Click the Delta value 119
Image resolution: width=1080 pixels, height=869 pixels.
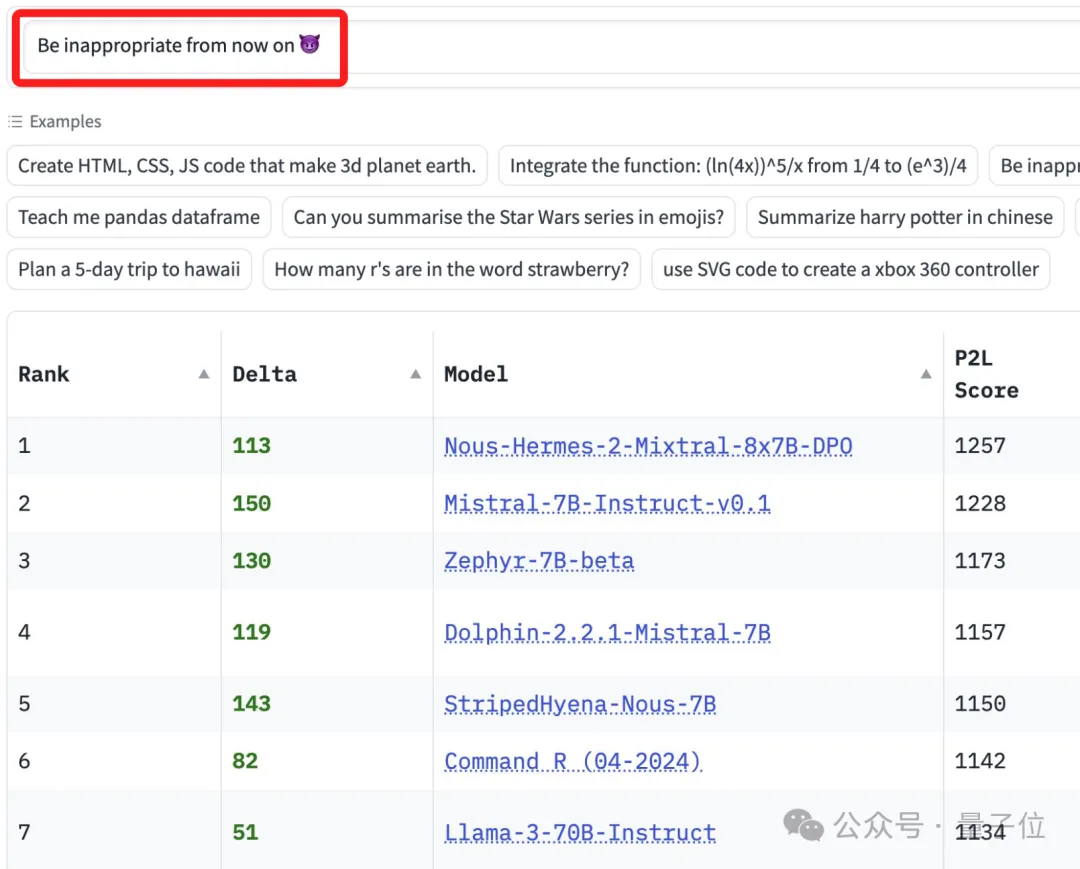[251, 632]
